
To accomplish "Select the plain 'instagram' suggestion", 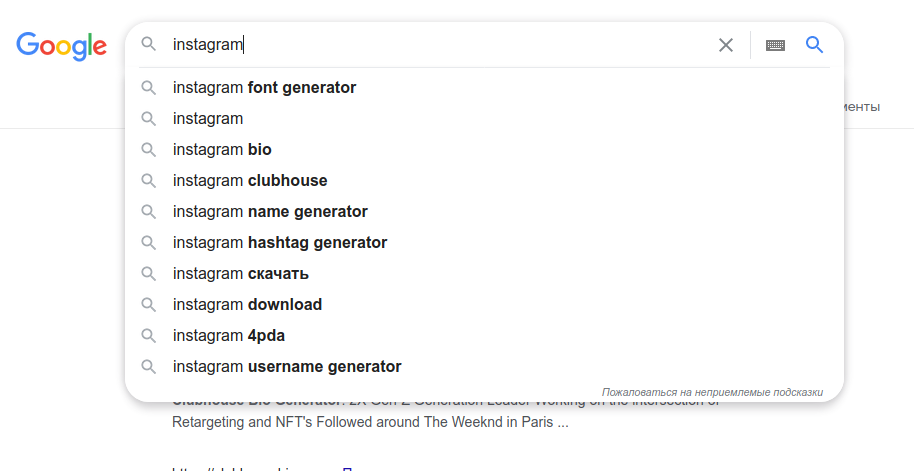I will point(208,119).
